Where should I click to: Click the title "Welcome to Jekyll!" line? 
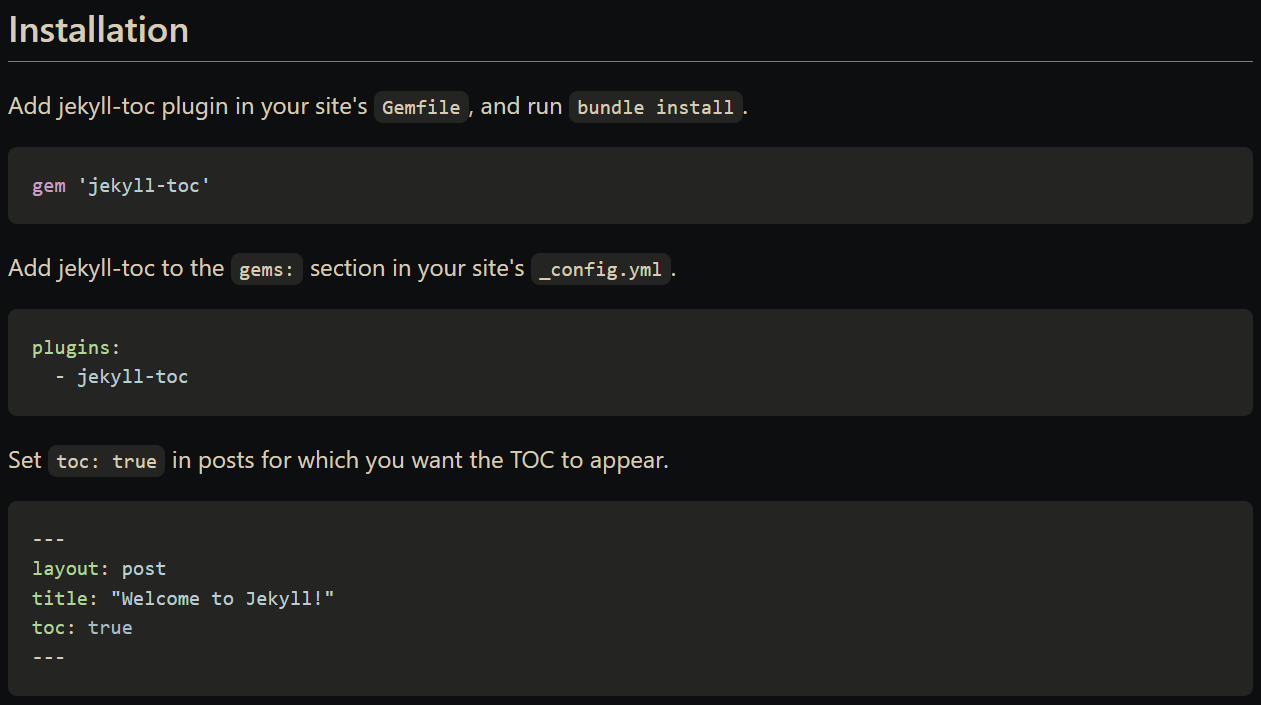pyautogui.click(x=183, y=599)
